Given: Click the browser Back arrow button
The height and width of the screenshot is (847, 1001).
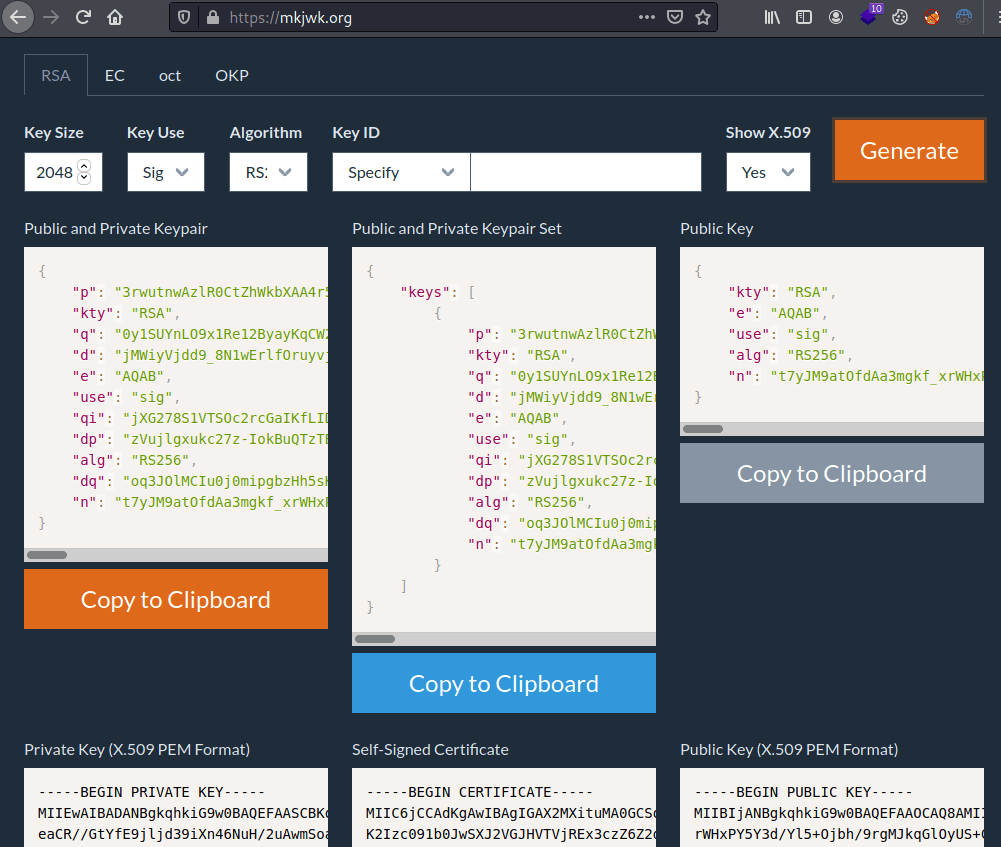Looking at the screenshot, I should pyautogui.click(x=18, y=17).
